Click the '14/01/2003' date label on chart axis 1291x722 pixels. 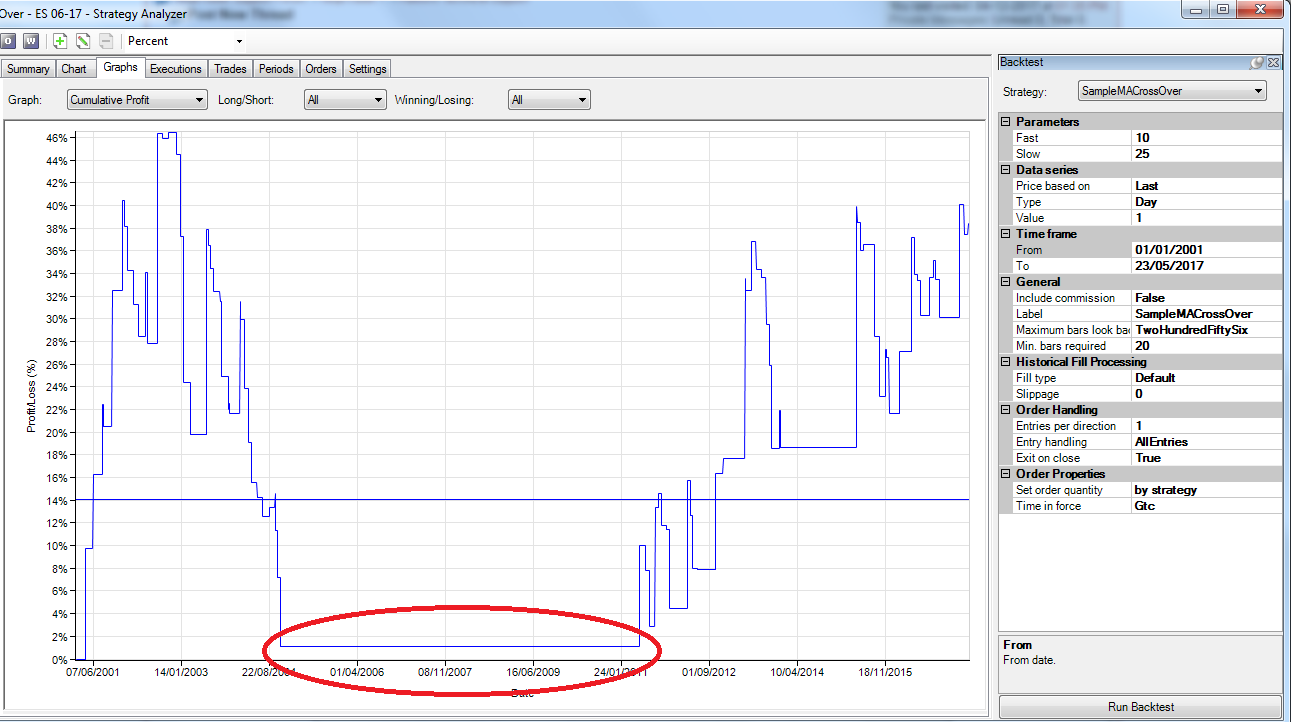click(181, 672)
